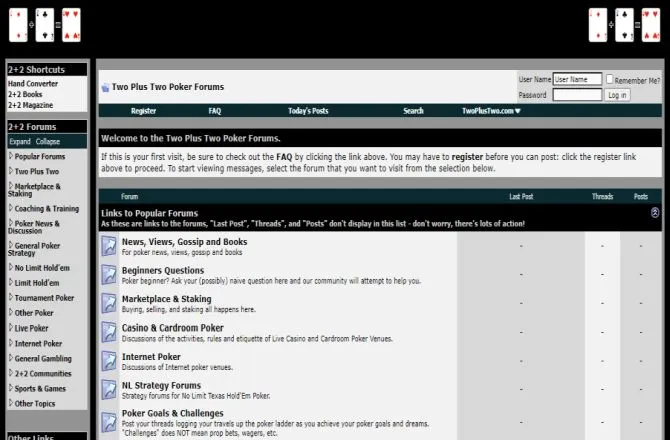
Task: Click the Marketplace & Staking forum icon
Action: pos(109,303)
